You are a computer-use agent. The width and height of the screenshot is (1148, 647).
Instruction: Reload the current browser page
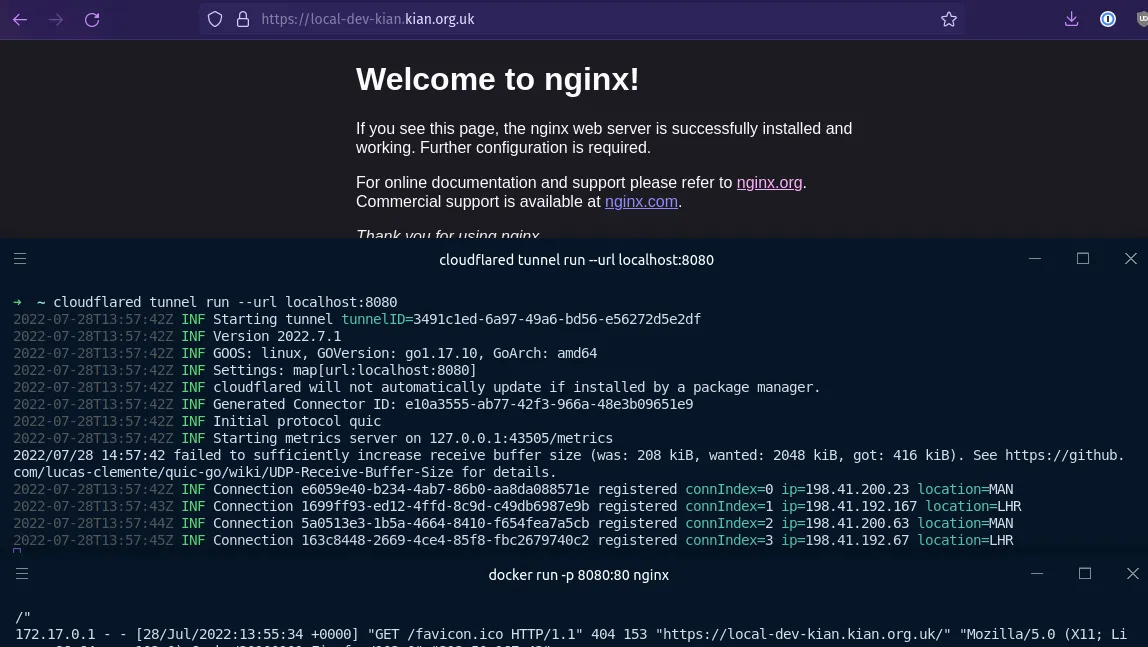pos(92,20)
